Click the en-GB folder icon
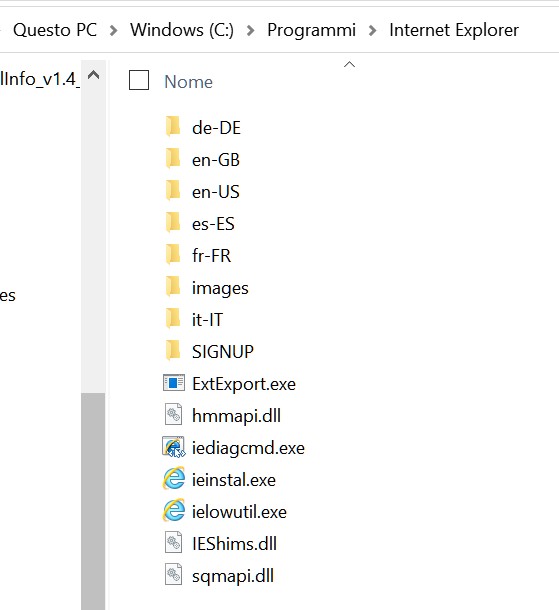This screenshot has height=610, width=559. coord(173,159)
